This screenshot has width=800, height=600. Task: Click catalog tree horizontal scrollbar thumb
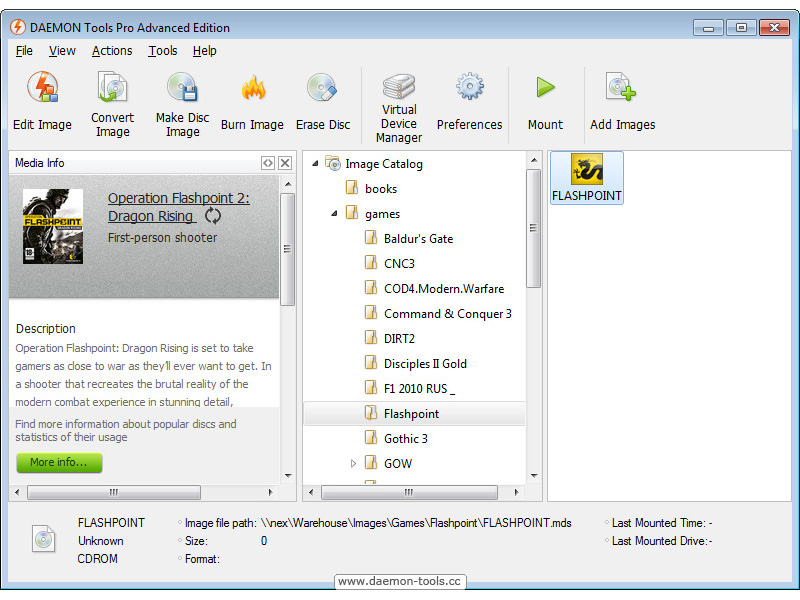click(409, 492)
